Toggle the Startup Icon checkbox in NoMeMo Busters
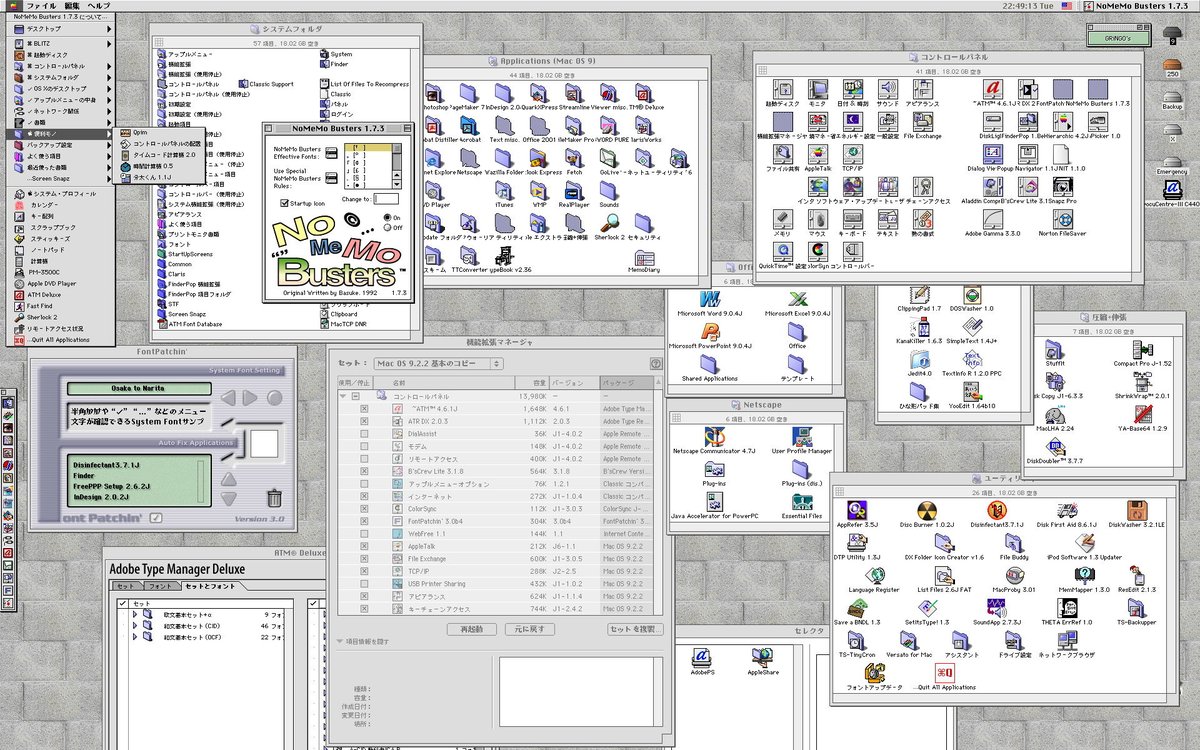The height and width of the screenshot is (750, 1200). click(x=285, y=203)
